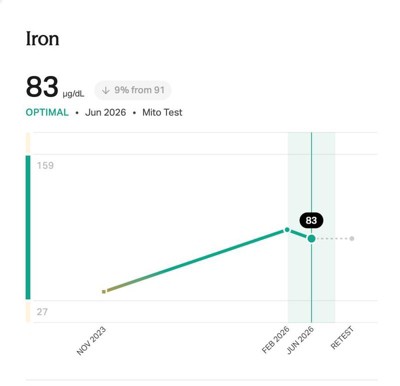The height and width of the screenshot is (386, 400).
Task: Click the upper limit value 159
Action: [45, 165]
